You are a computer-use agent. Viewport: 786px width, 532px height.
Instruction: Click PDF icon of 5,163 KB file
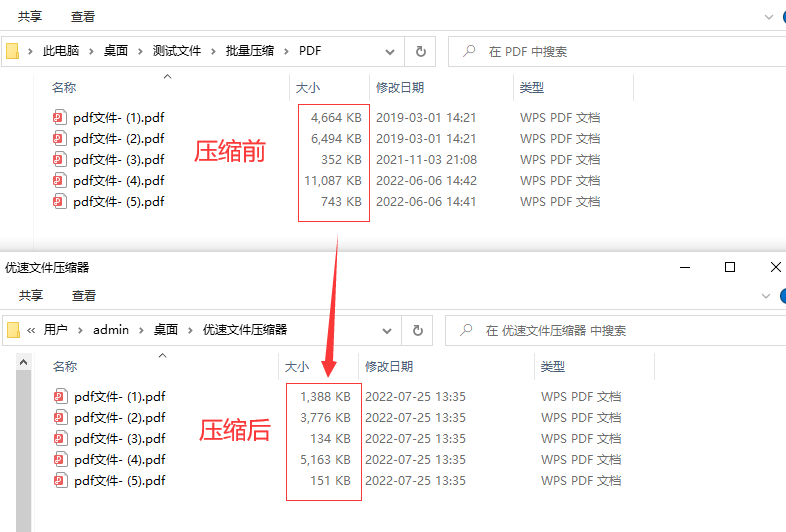tap(61, 460)
